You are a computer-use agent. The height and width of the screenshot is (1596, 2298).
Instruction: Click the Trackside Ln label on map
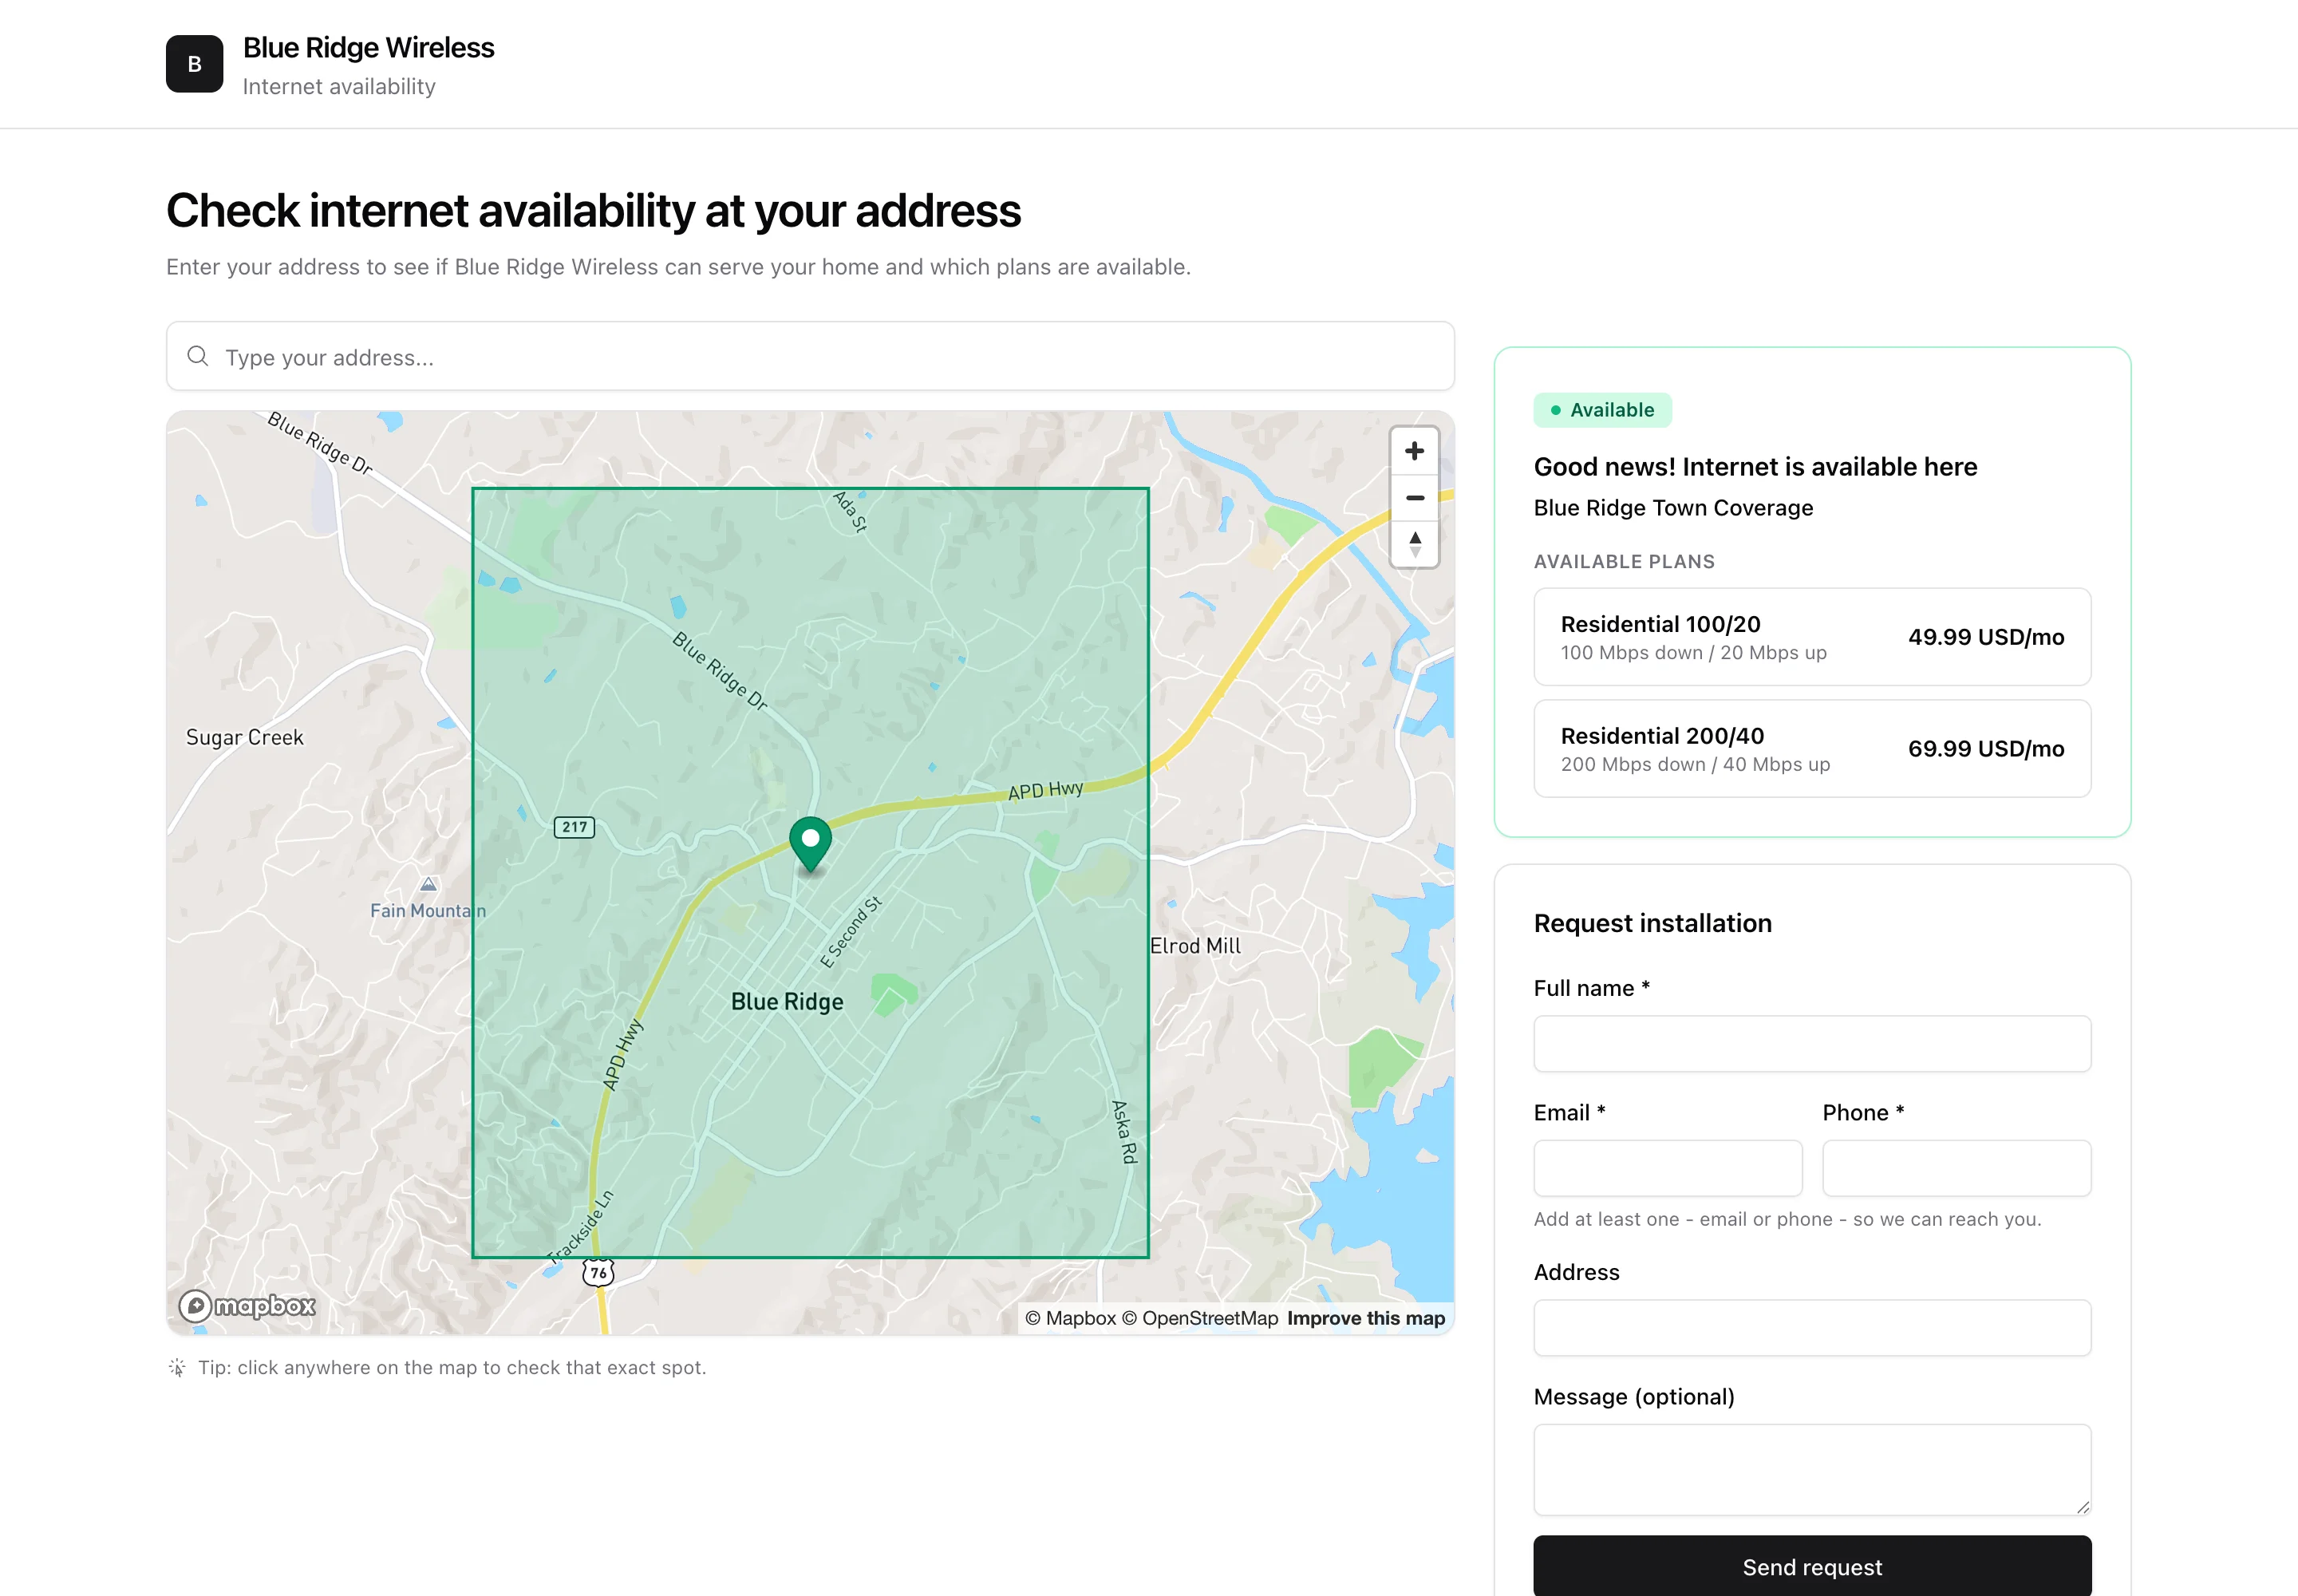580,1226
